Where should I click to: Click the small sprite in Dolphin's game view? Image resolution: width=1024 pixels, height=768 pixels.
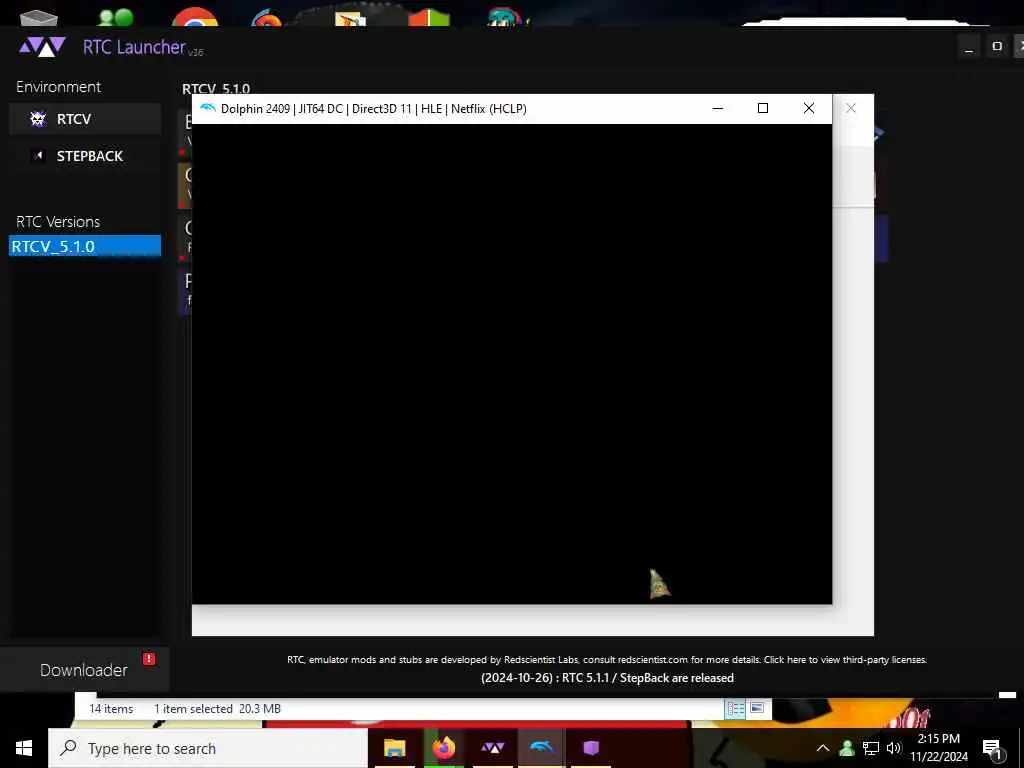660,583
